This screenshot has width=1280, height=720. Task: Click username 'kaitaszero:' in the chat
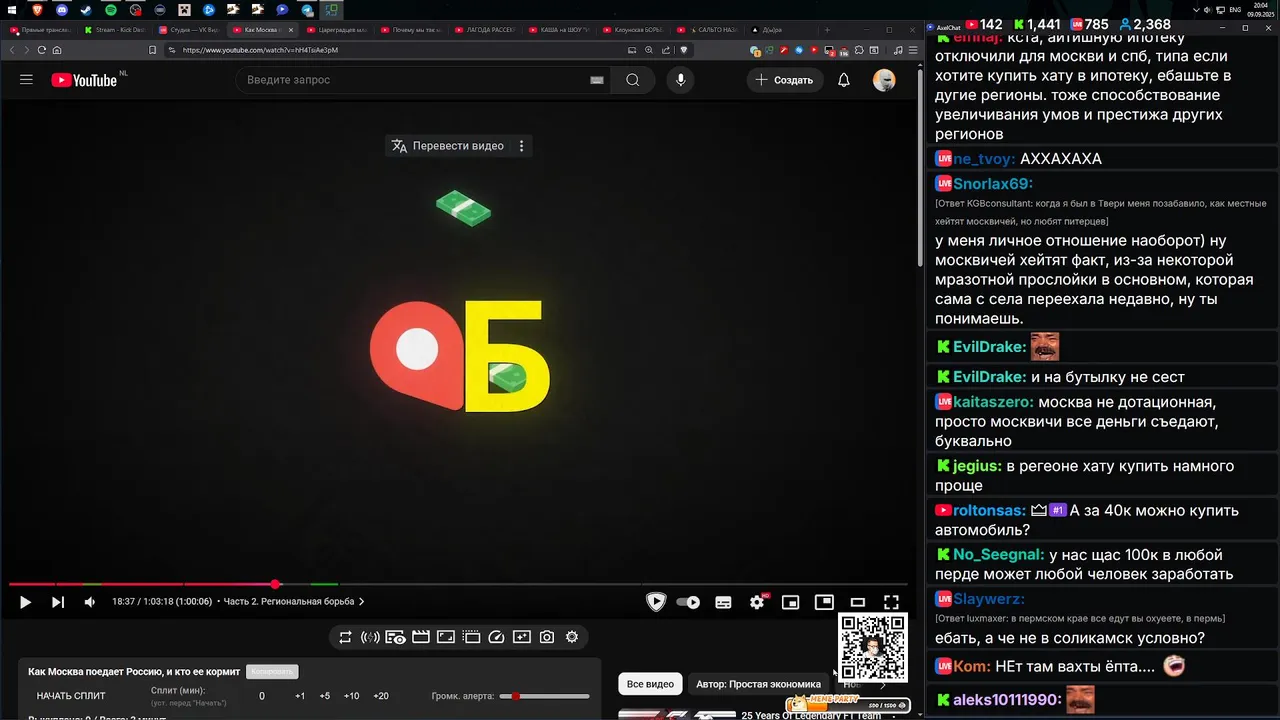pyautogui.click(x=994, y=402)
